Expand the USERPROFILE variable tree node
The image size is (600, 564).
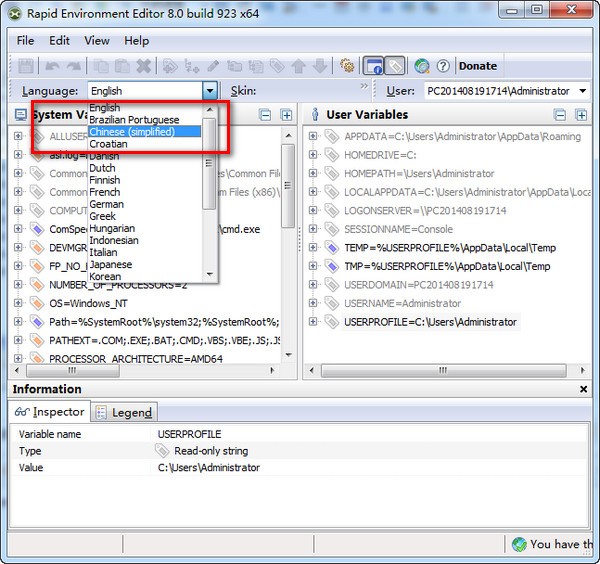click(313, 322)
